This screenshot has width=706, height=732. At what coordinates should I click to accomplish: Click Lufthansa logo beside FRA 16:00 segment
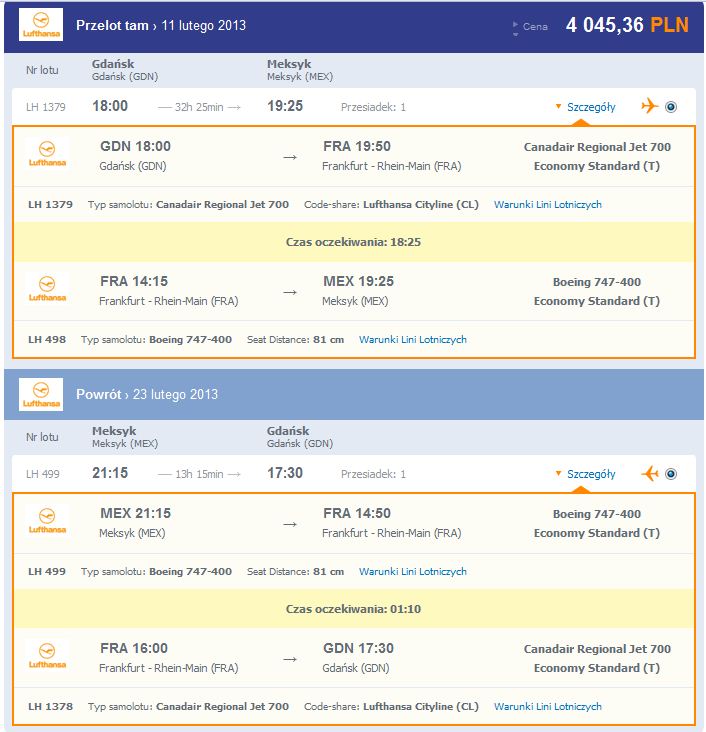point(47,656)
